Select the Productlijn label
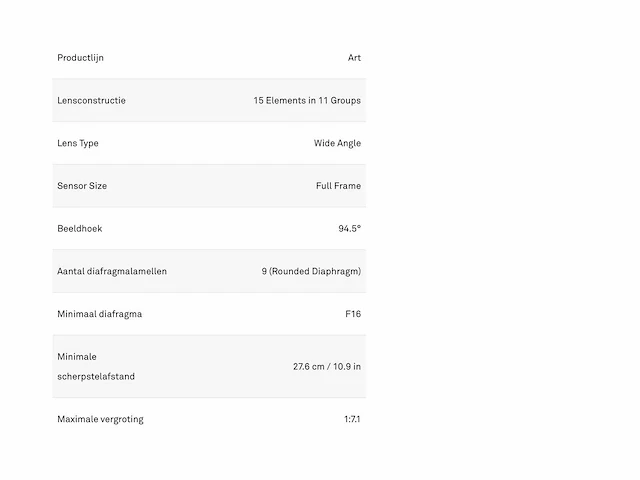The width and height of the screenshot is (640, 480). [80, 58]
